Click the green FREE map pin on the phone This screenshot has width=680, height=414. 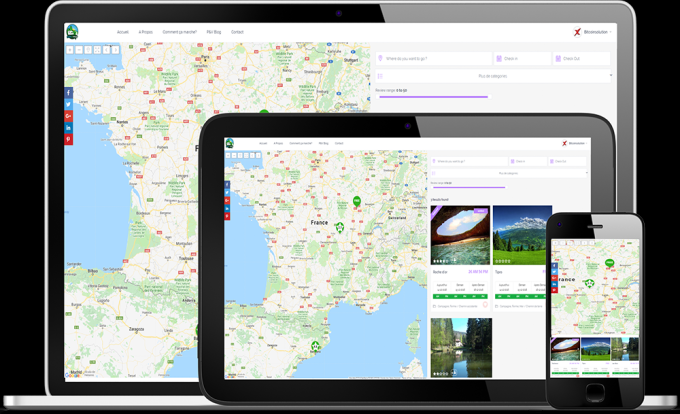pos(609,263)
